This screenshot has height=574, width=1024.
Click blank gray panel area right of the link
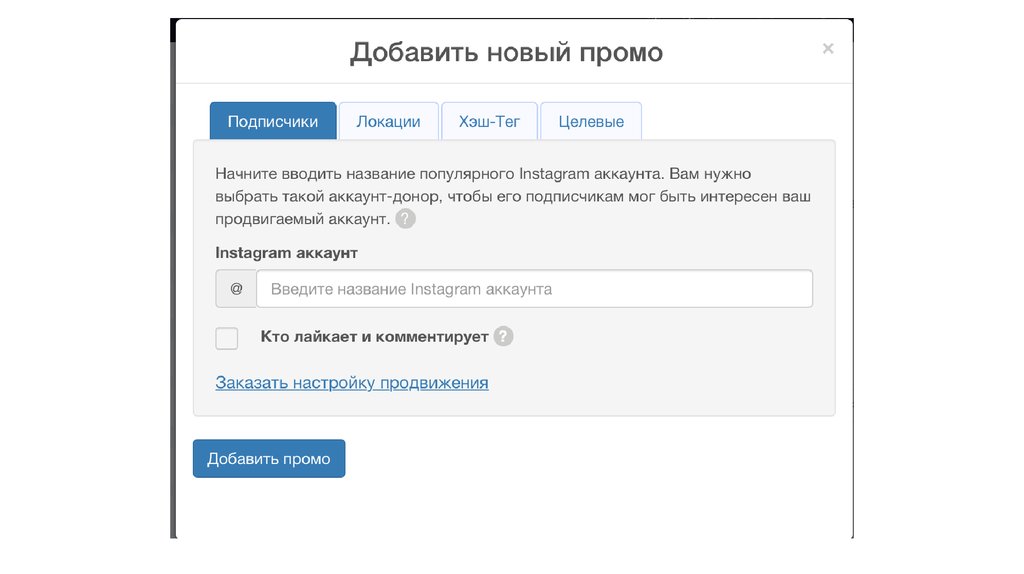(660, 382)
